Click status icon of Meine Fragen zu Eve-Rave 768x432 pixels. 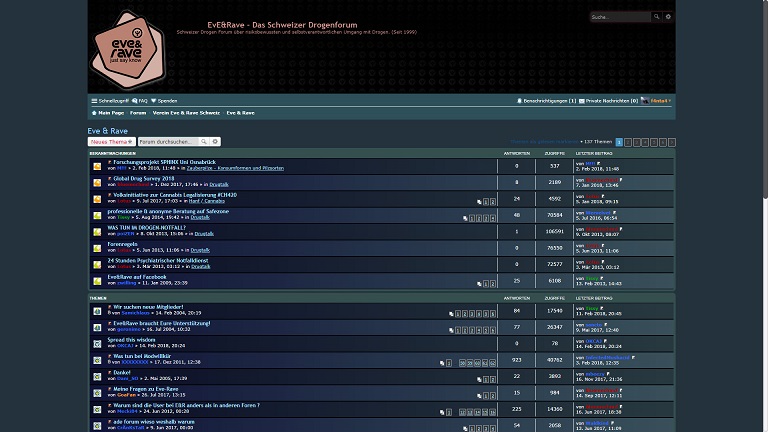[x=97, y=393]
